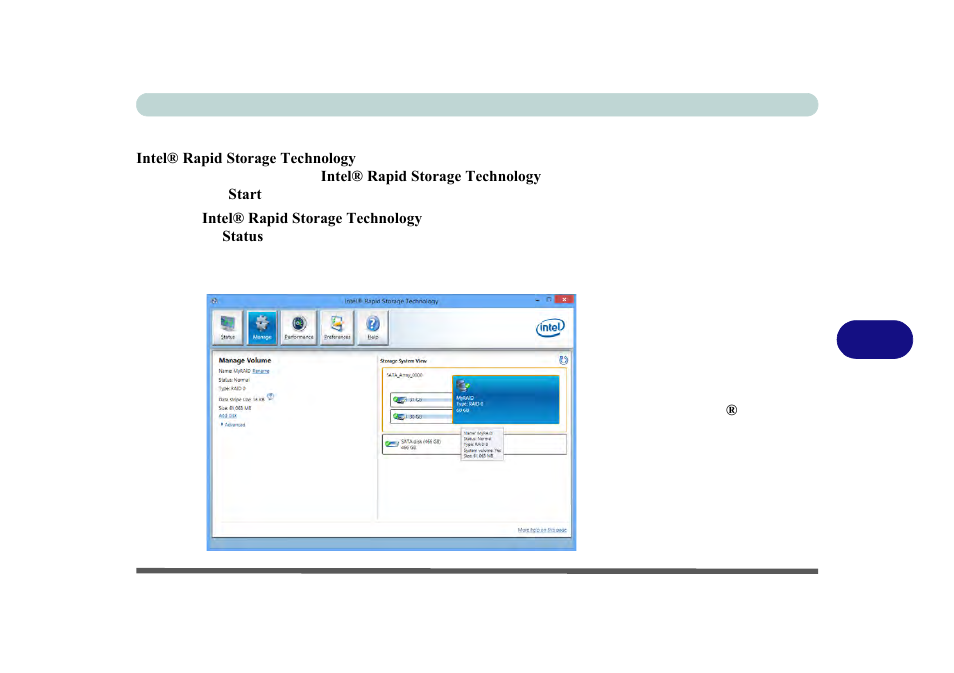Select the 30 GB array disk
The width and height of the screenshot is (954, 673).
coord(421,417)
